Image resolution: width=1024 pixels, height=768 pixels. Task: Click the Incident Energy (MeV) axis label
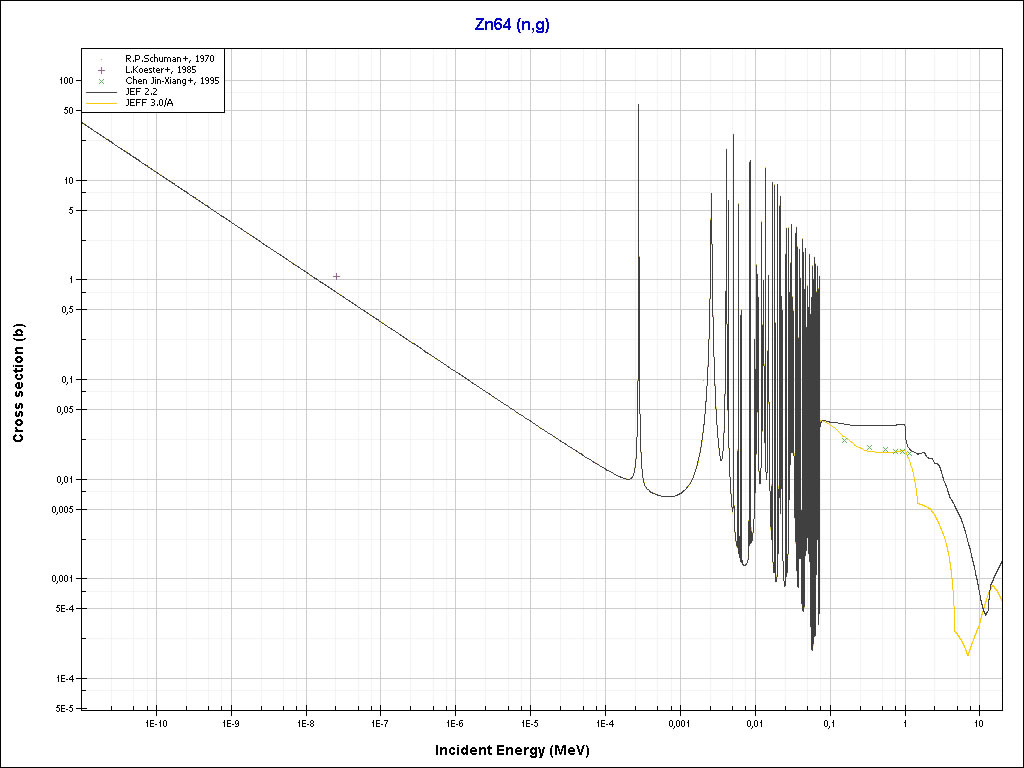tap(519, 750)
